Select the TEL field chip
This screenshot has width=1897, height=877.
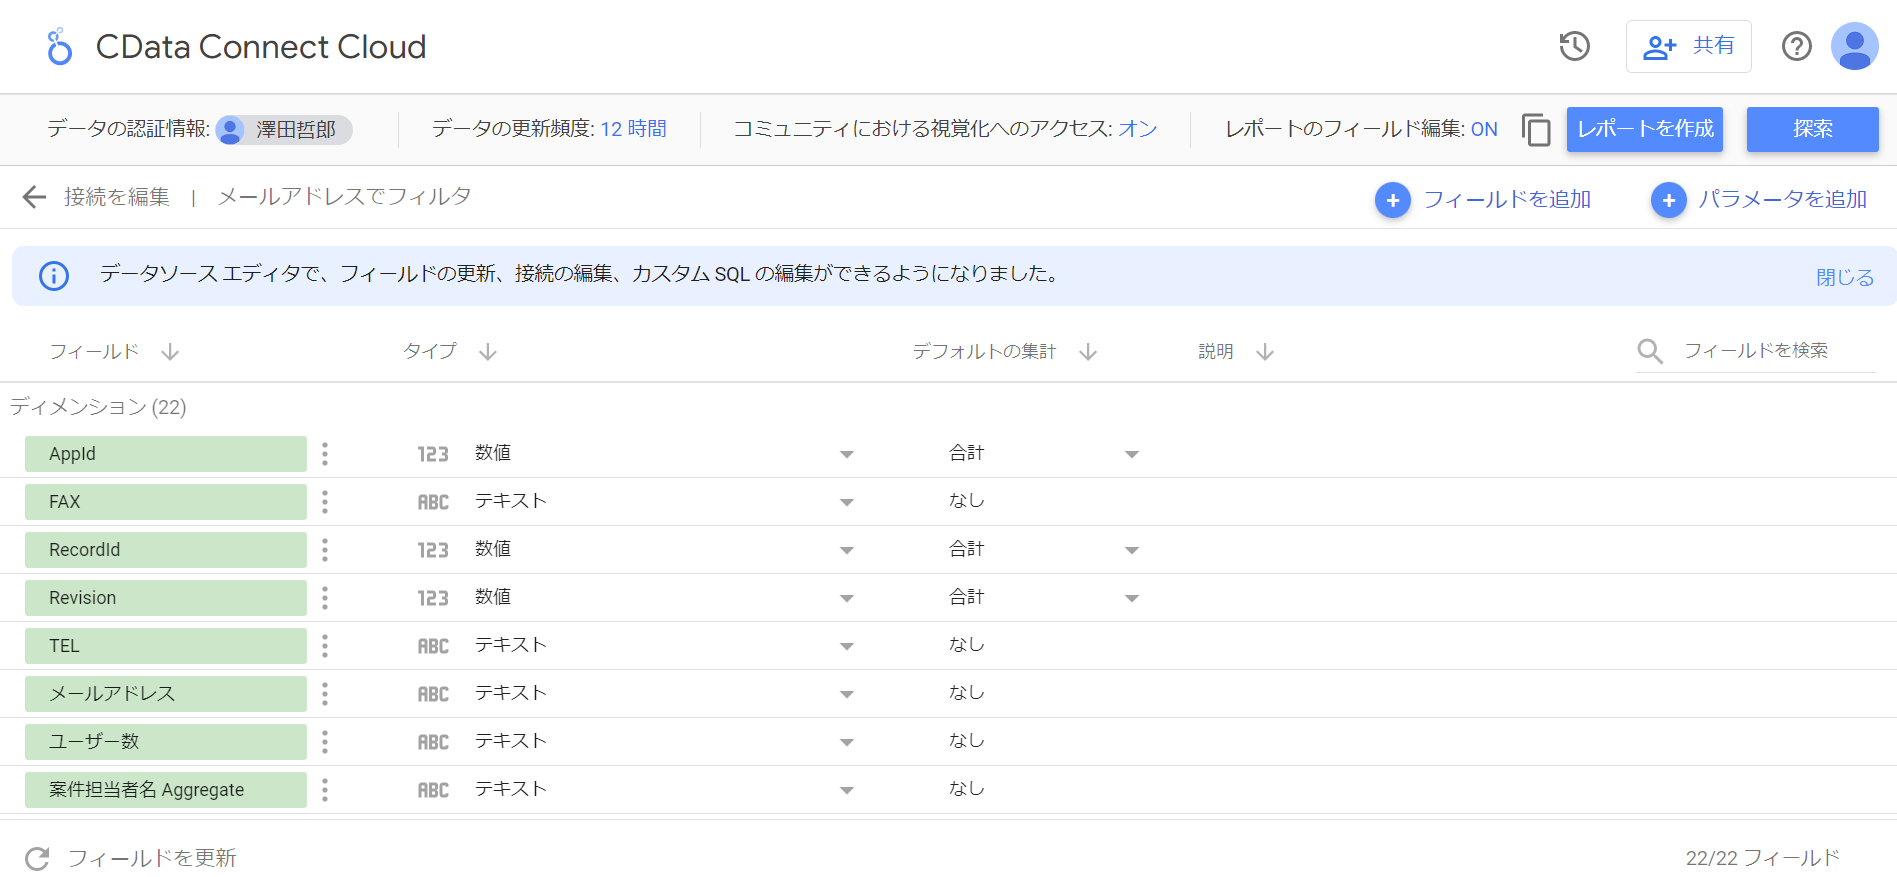pos(166,646)
